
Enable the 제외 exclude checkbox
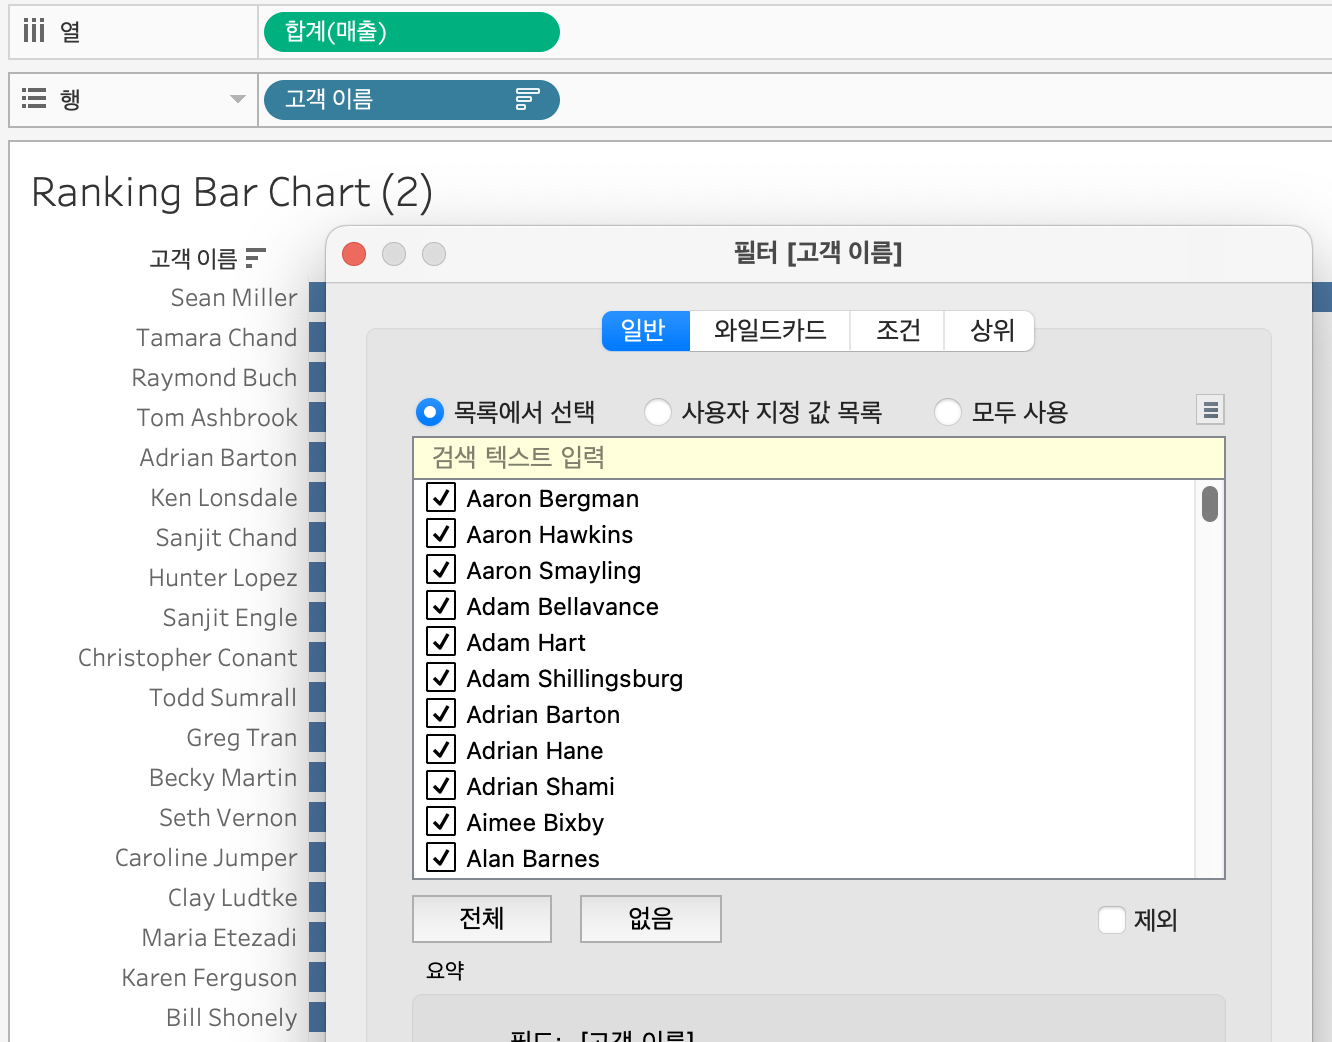(1112, 919)
